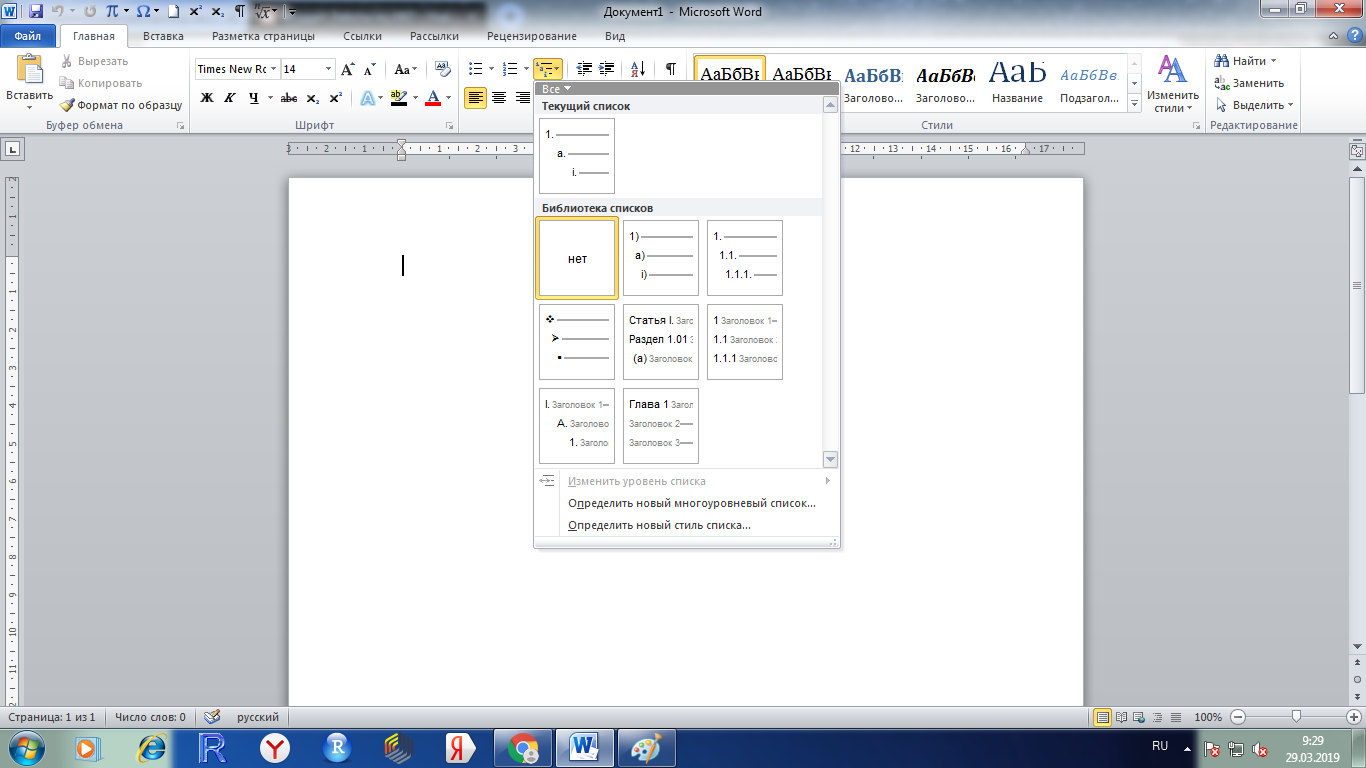The width and height of the screenshot is (1366, 768).
Task: Click the language indicator русский in status bar
Action: pos(258,717)
